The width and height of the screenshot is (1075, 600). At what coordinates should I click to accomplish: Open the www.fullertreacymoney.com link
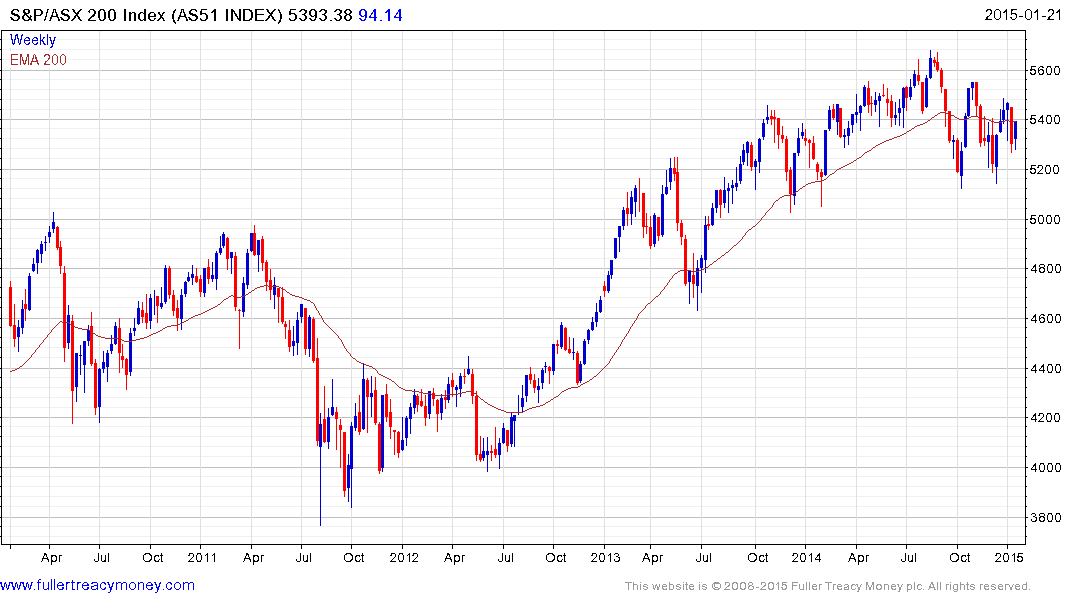97,586
